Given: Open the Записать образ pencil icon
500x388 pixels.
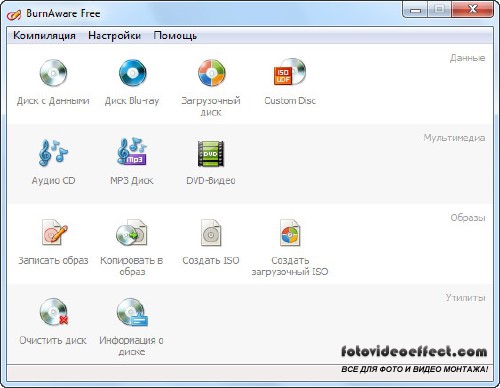Looking at the screenshot, I should (x=55, y=232).
